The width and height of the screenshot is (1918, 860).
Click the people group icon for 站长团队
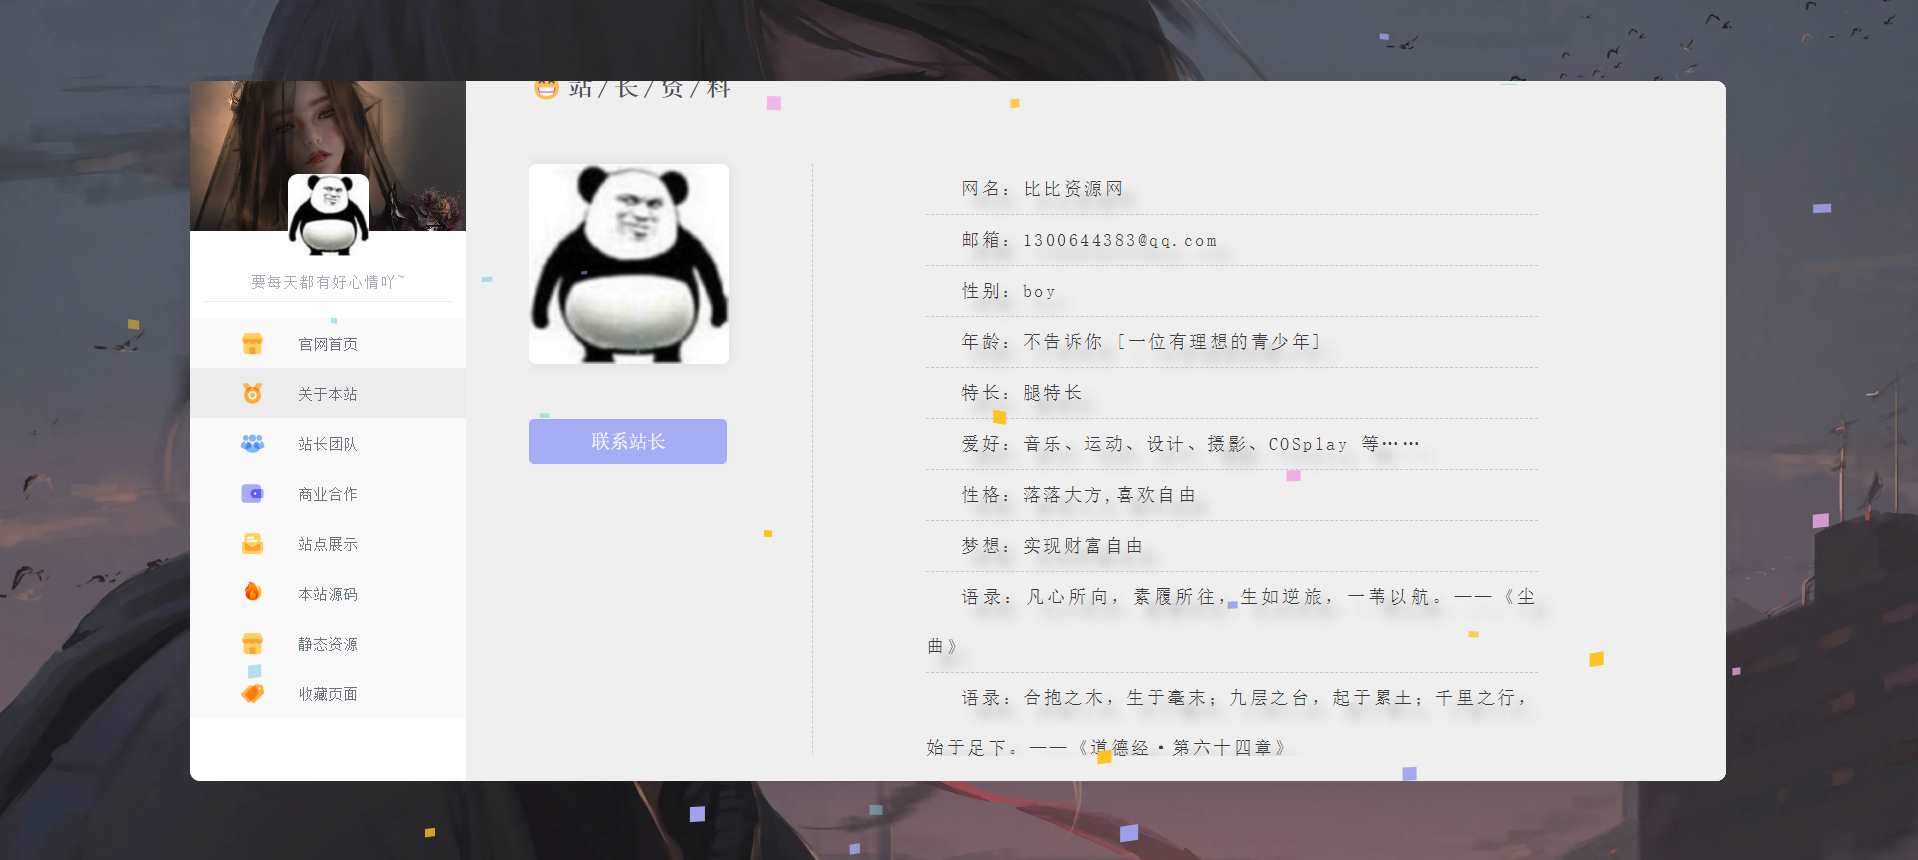click(252, 443)
